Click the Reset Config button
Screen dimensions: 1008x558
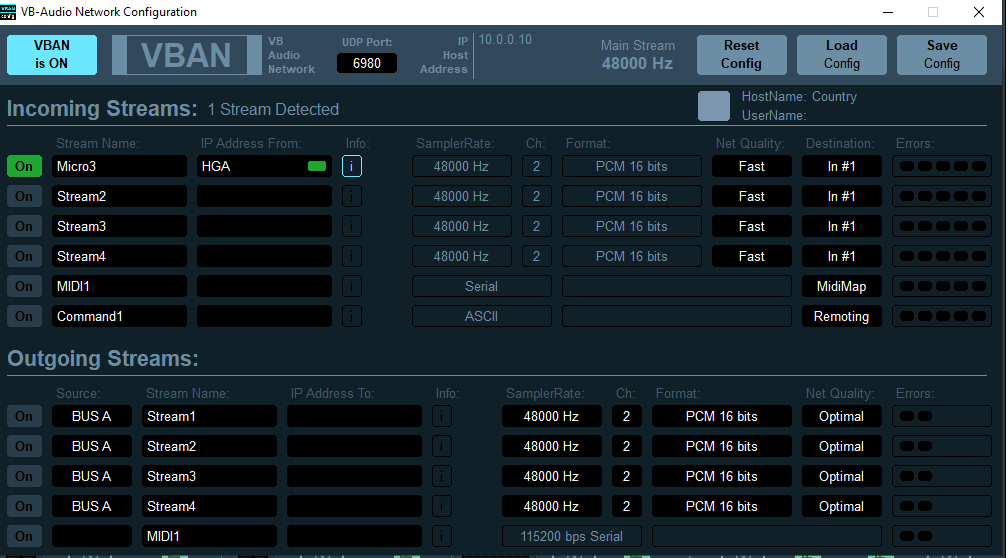point(741,55)
